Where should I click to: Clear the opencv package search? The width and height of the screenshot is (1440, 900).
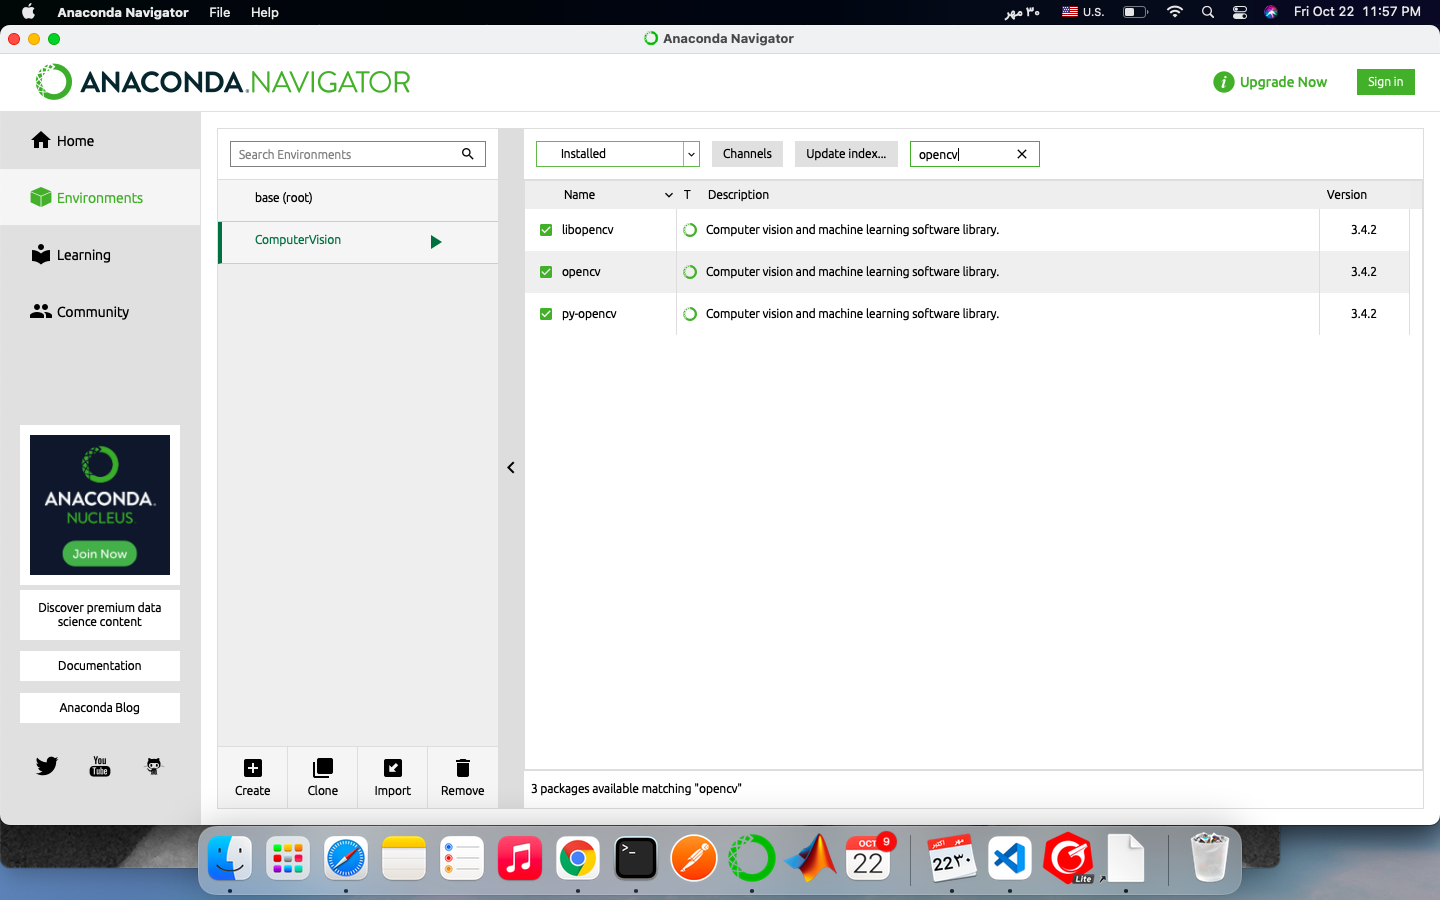pyautogui.click(x=1022, y=154)
